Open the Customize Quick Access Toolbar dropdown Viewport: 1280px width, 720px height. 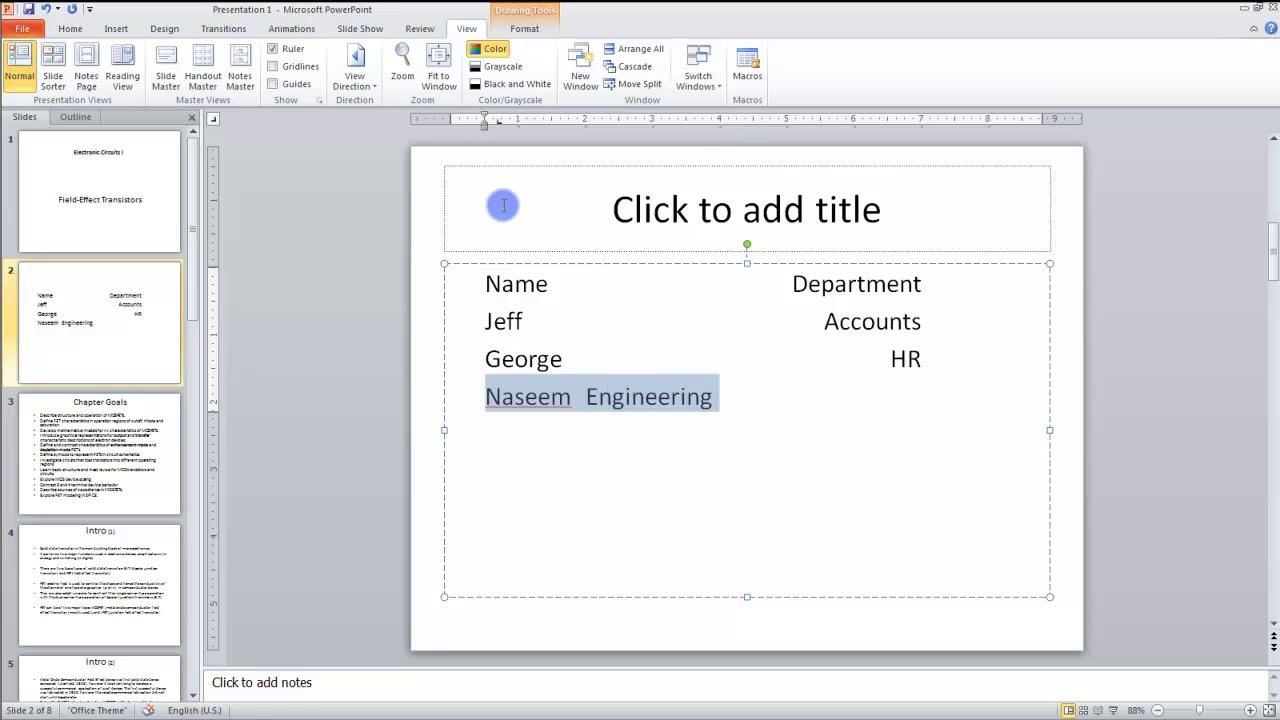pos(89,9)
